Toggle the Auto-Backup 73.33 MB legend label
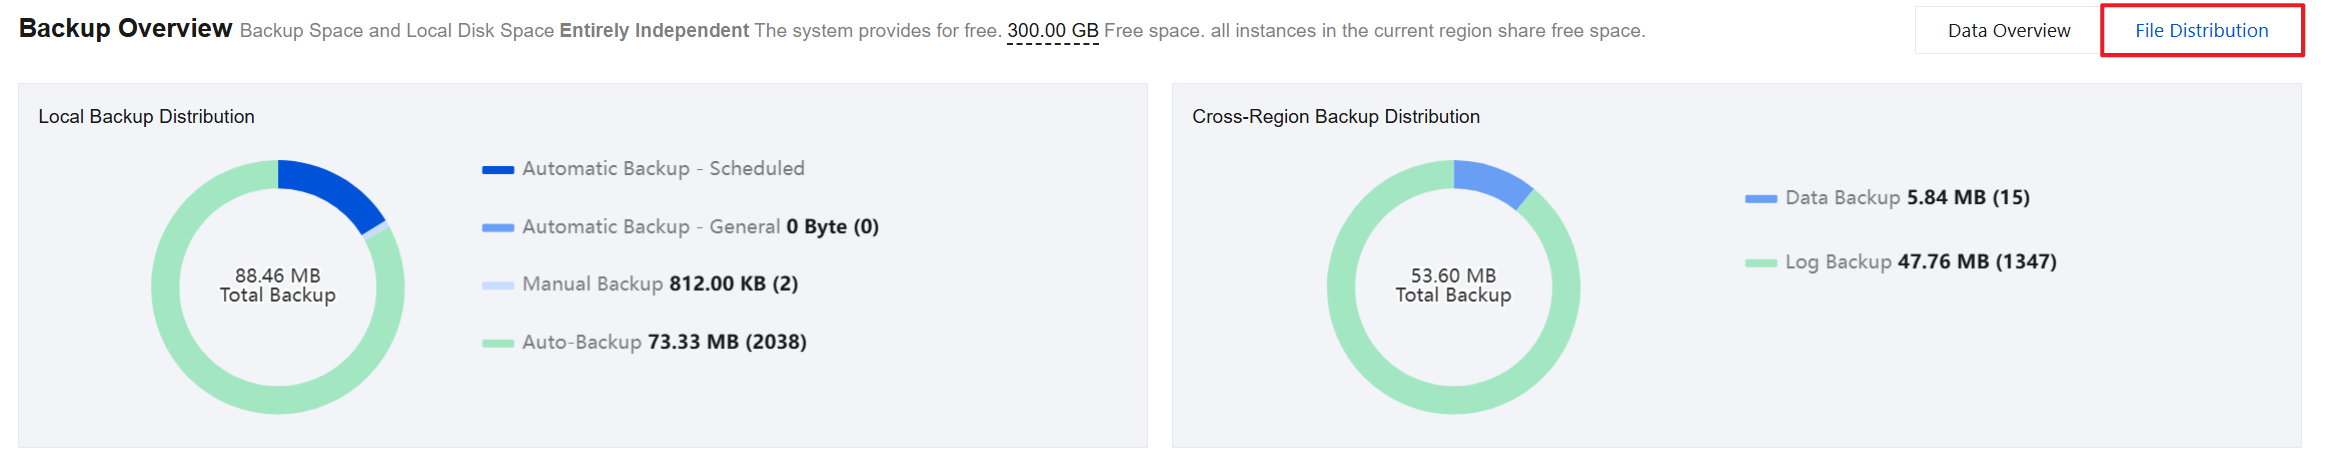 click(664, 342)
